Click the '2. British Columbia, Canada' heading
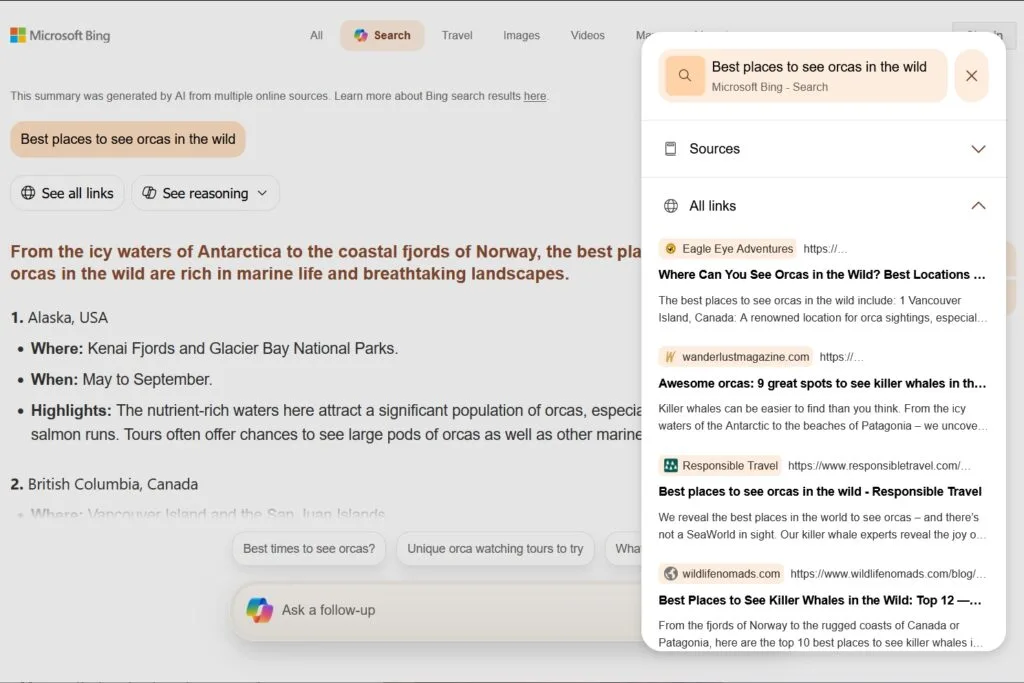 [104, 484]
